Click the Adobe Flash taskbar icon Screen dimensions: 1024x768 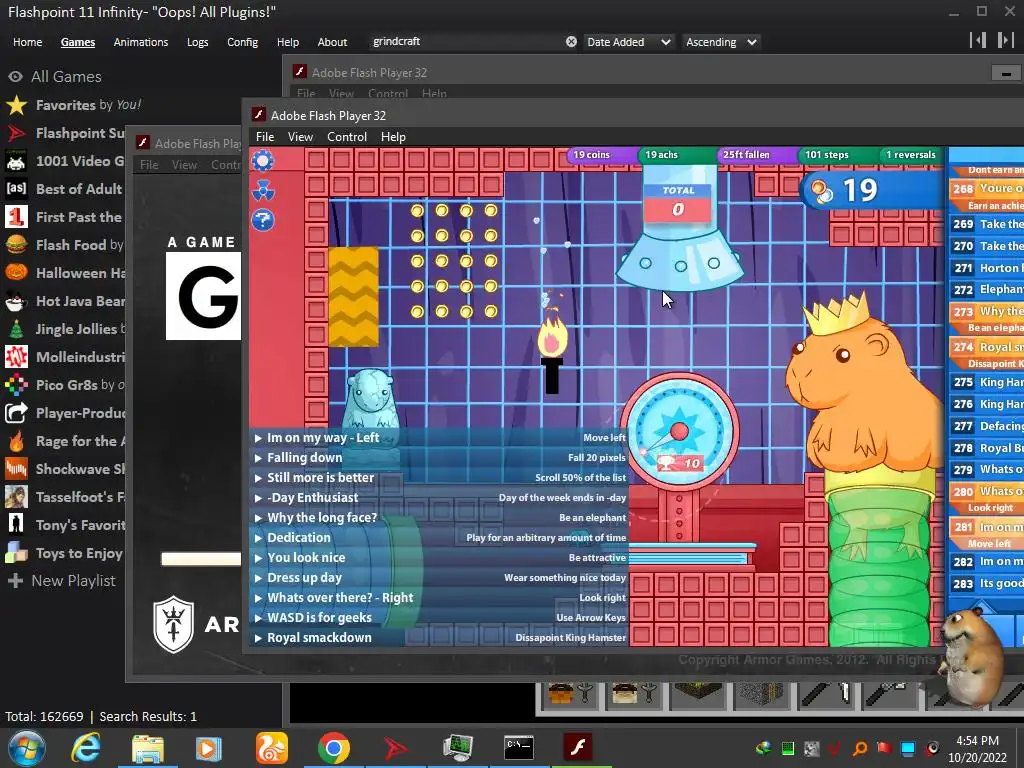tap(578, 748)
